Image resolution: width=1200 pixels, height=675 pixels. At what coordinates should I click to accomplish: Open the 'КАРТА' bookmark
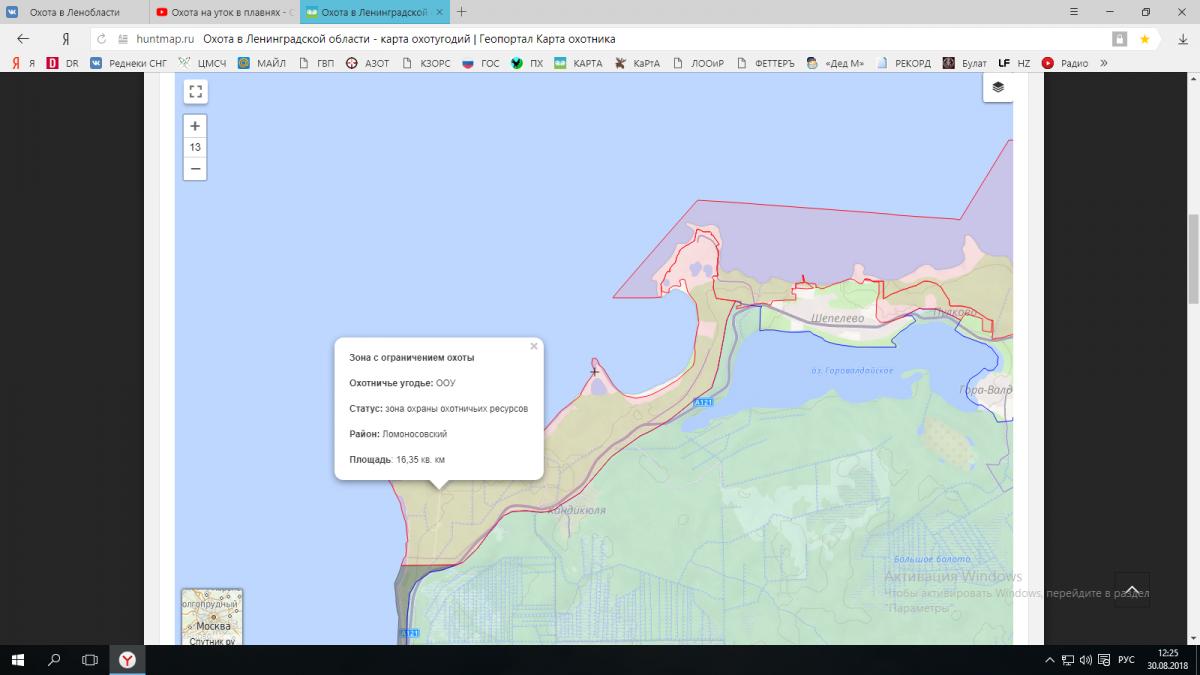(579, 63)
